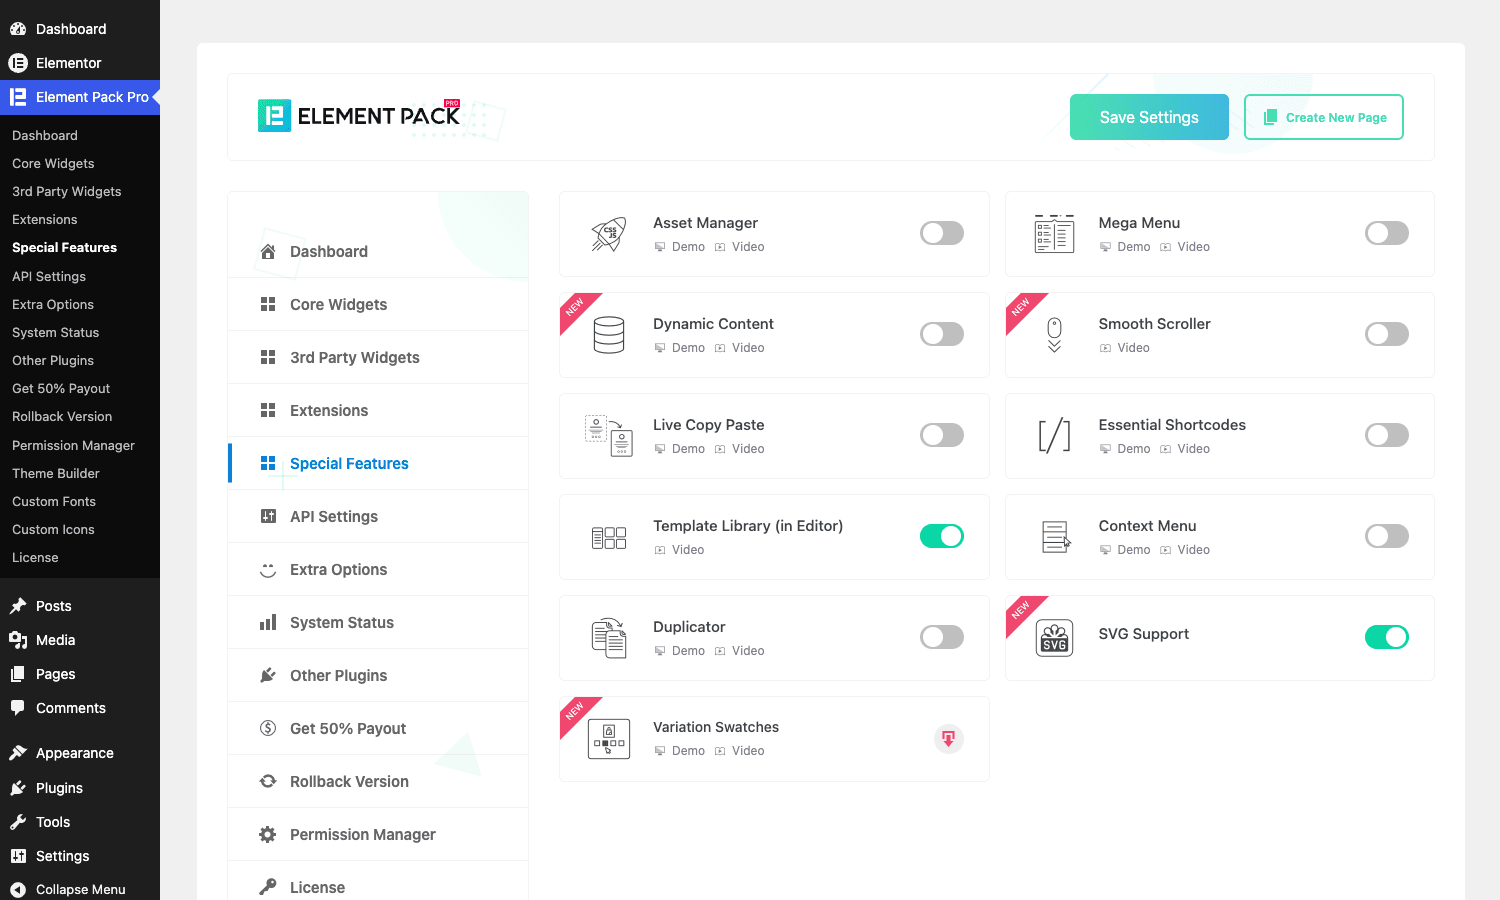Switch on the Context Menu toggle
This screenshot has height=900, width=1500.
coord(1387,536)
